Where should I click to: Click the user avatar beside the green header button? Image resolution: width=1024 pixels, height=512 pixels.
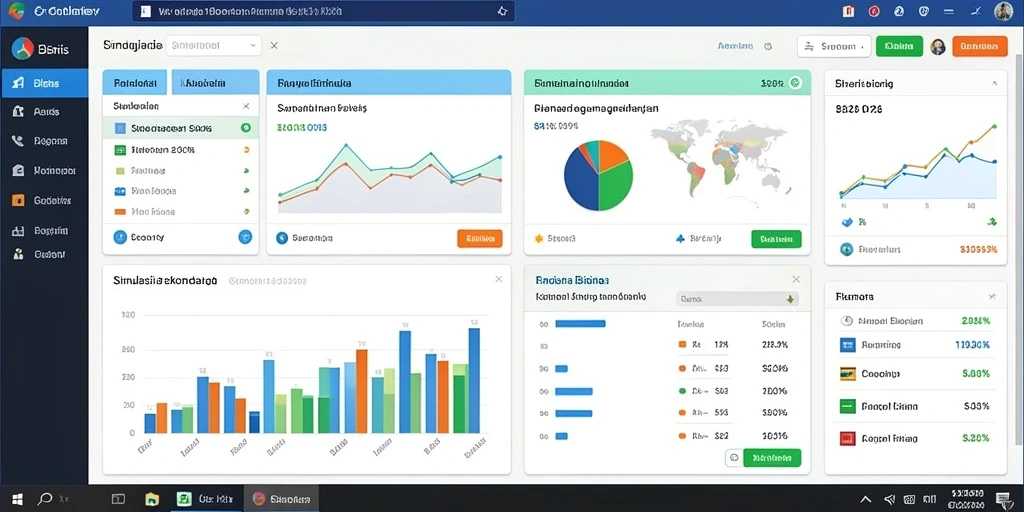(x=938, y=46)
